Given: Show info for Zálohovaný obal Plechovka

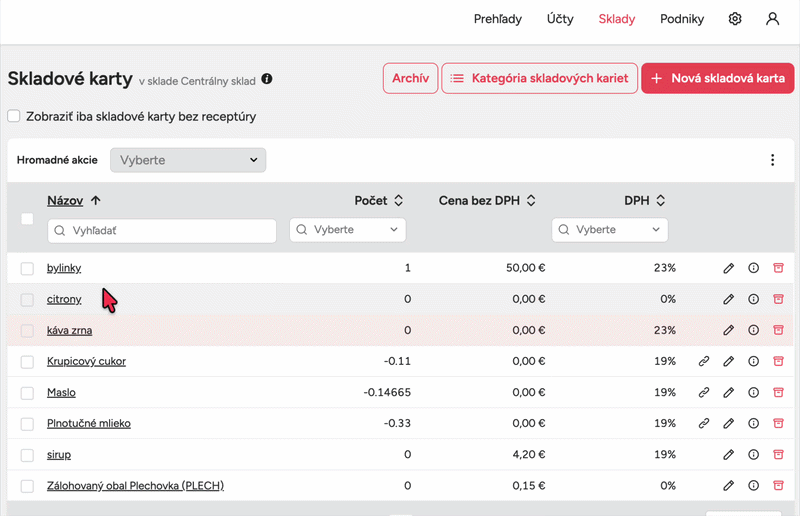Looking at the screenshot, I should 754,486.
